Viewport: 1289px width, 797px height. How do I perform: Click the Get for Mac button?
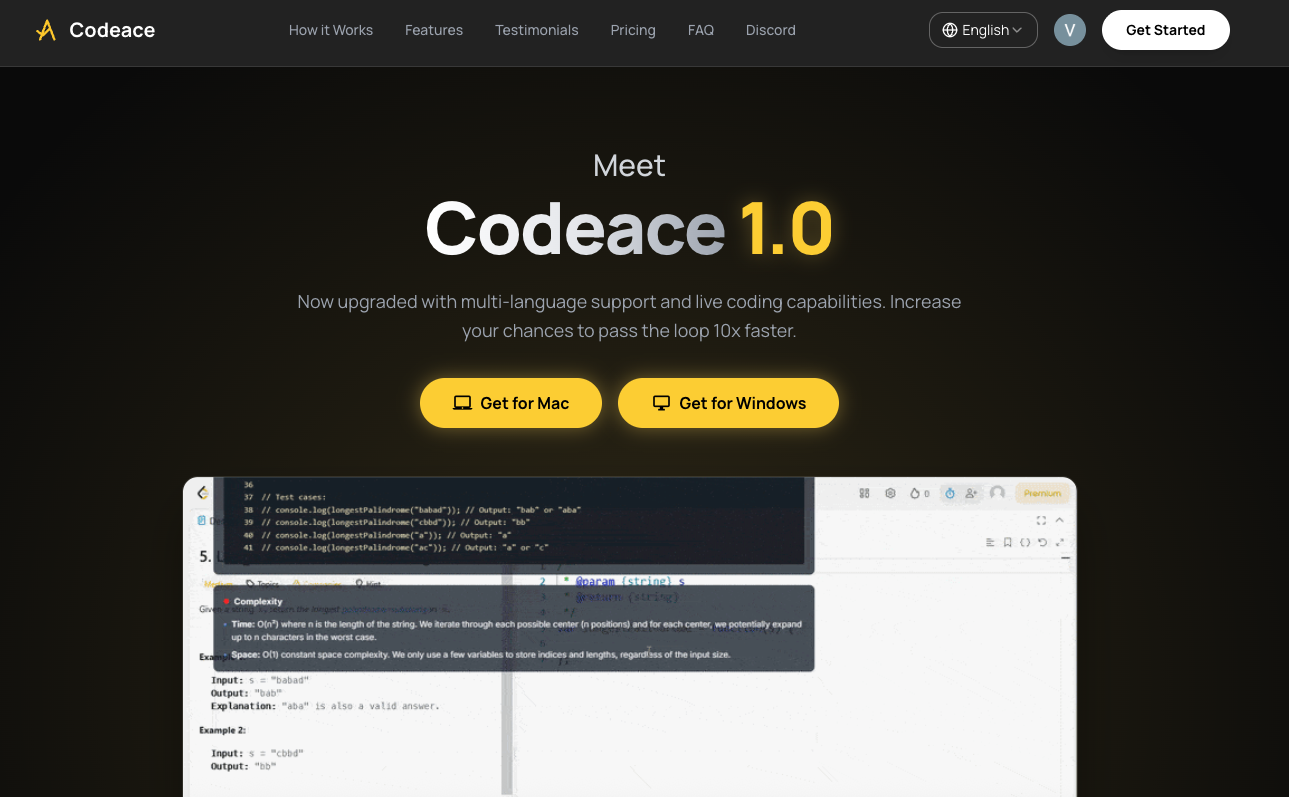pos(510,403)
